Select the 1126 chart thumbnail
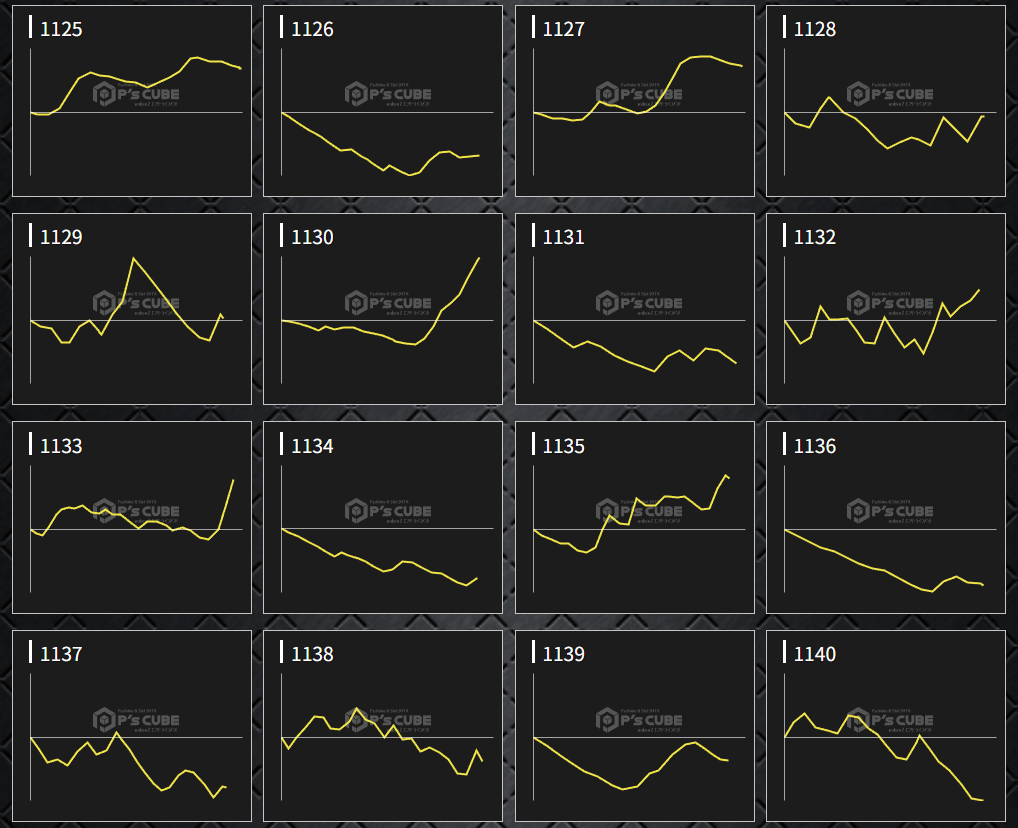1018x828 pixels. (x=382, y=100)
